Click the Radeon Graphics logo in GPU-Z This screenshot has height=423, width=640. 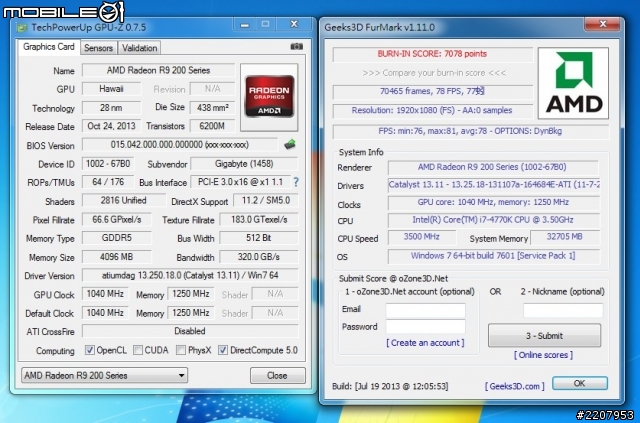[x=269, y=96]
